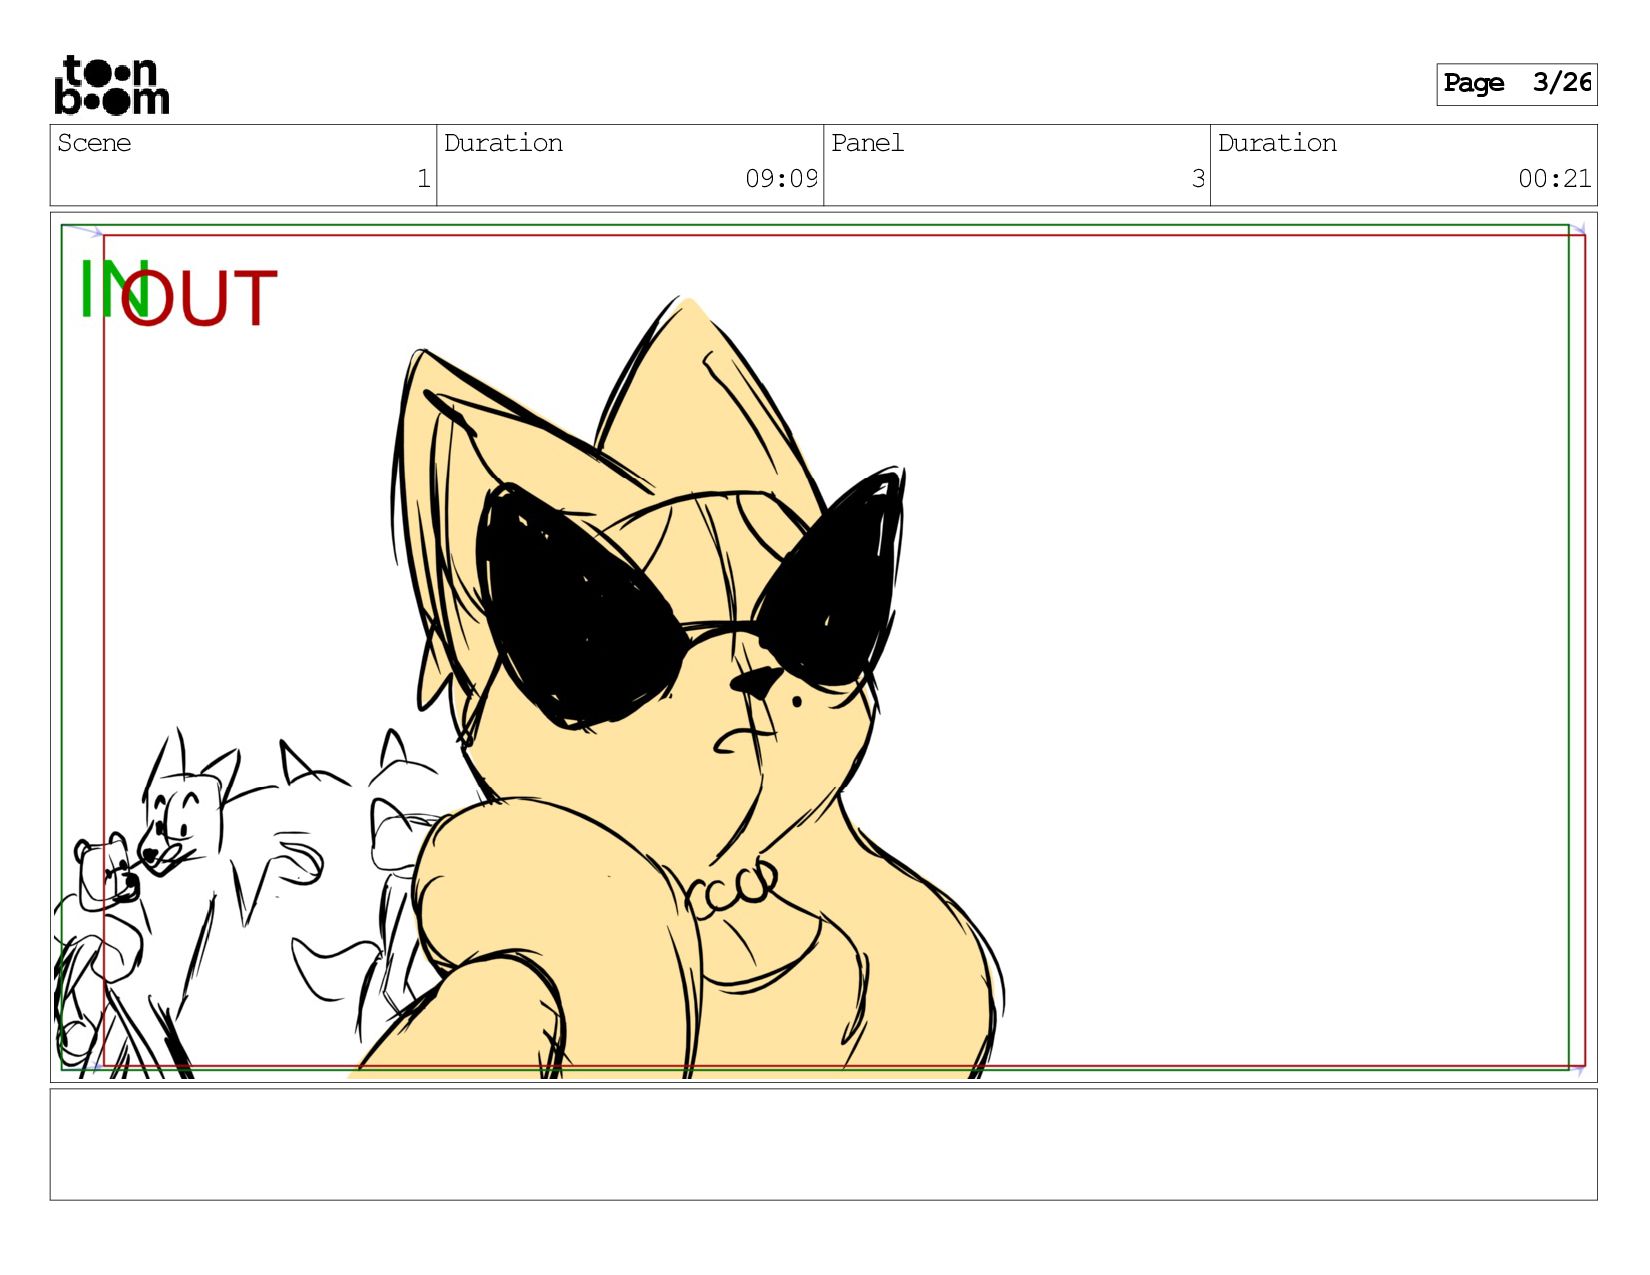Click the panel number value 3
The height and width of the screenshot is (1275, 1650).
pos(1197,179)
